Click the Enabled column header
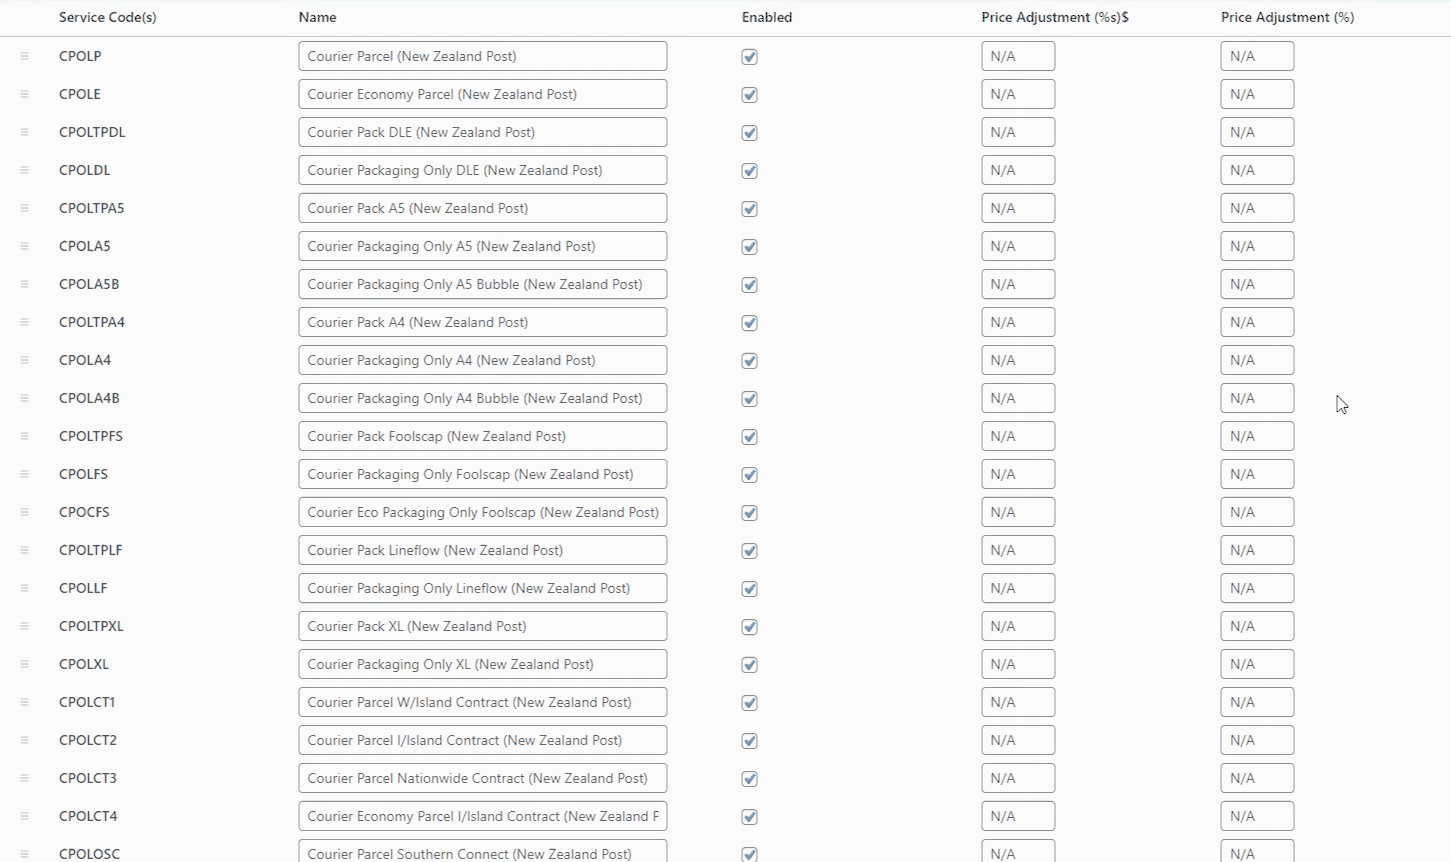Image resolution: width=1451 pixels, height=862 pixels. click(767, 17)
